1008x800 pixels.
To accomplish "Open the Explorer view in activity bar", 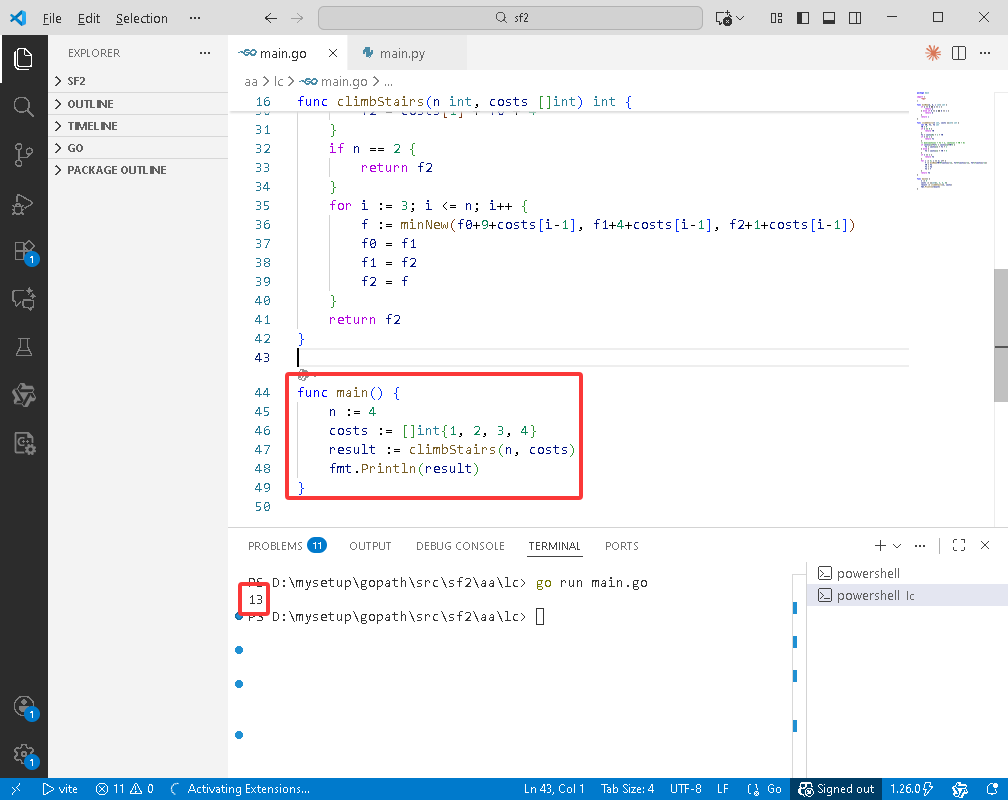I will pos(24,59).
